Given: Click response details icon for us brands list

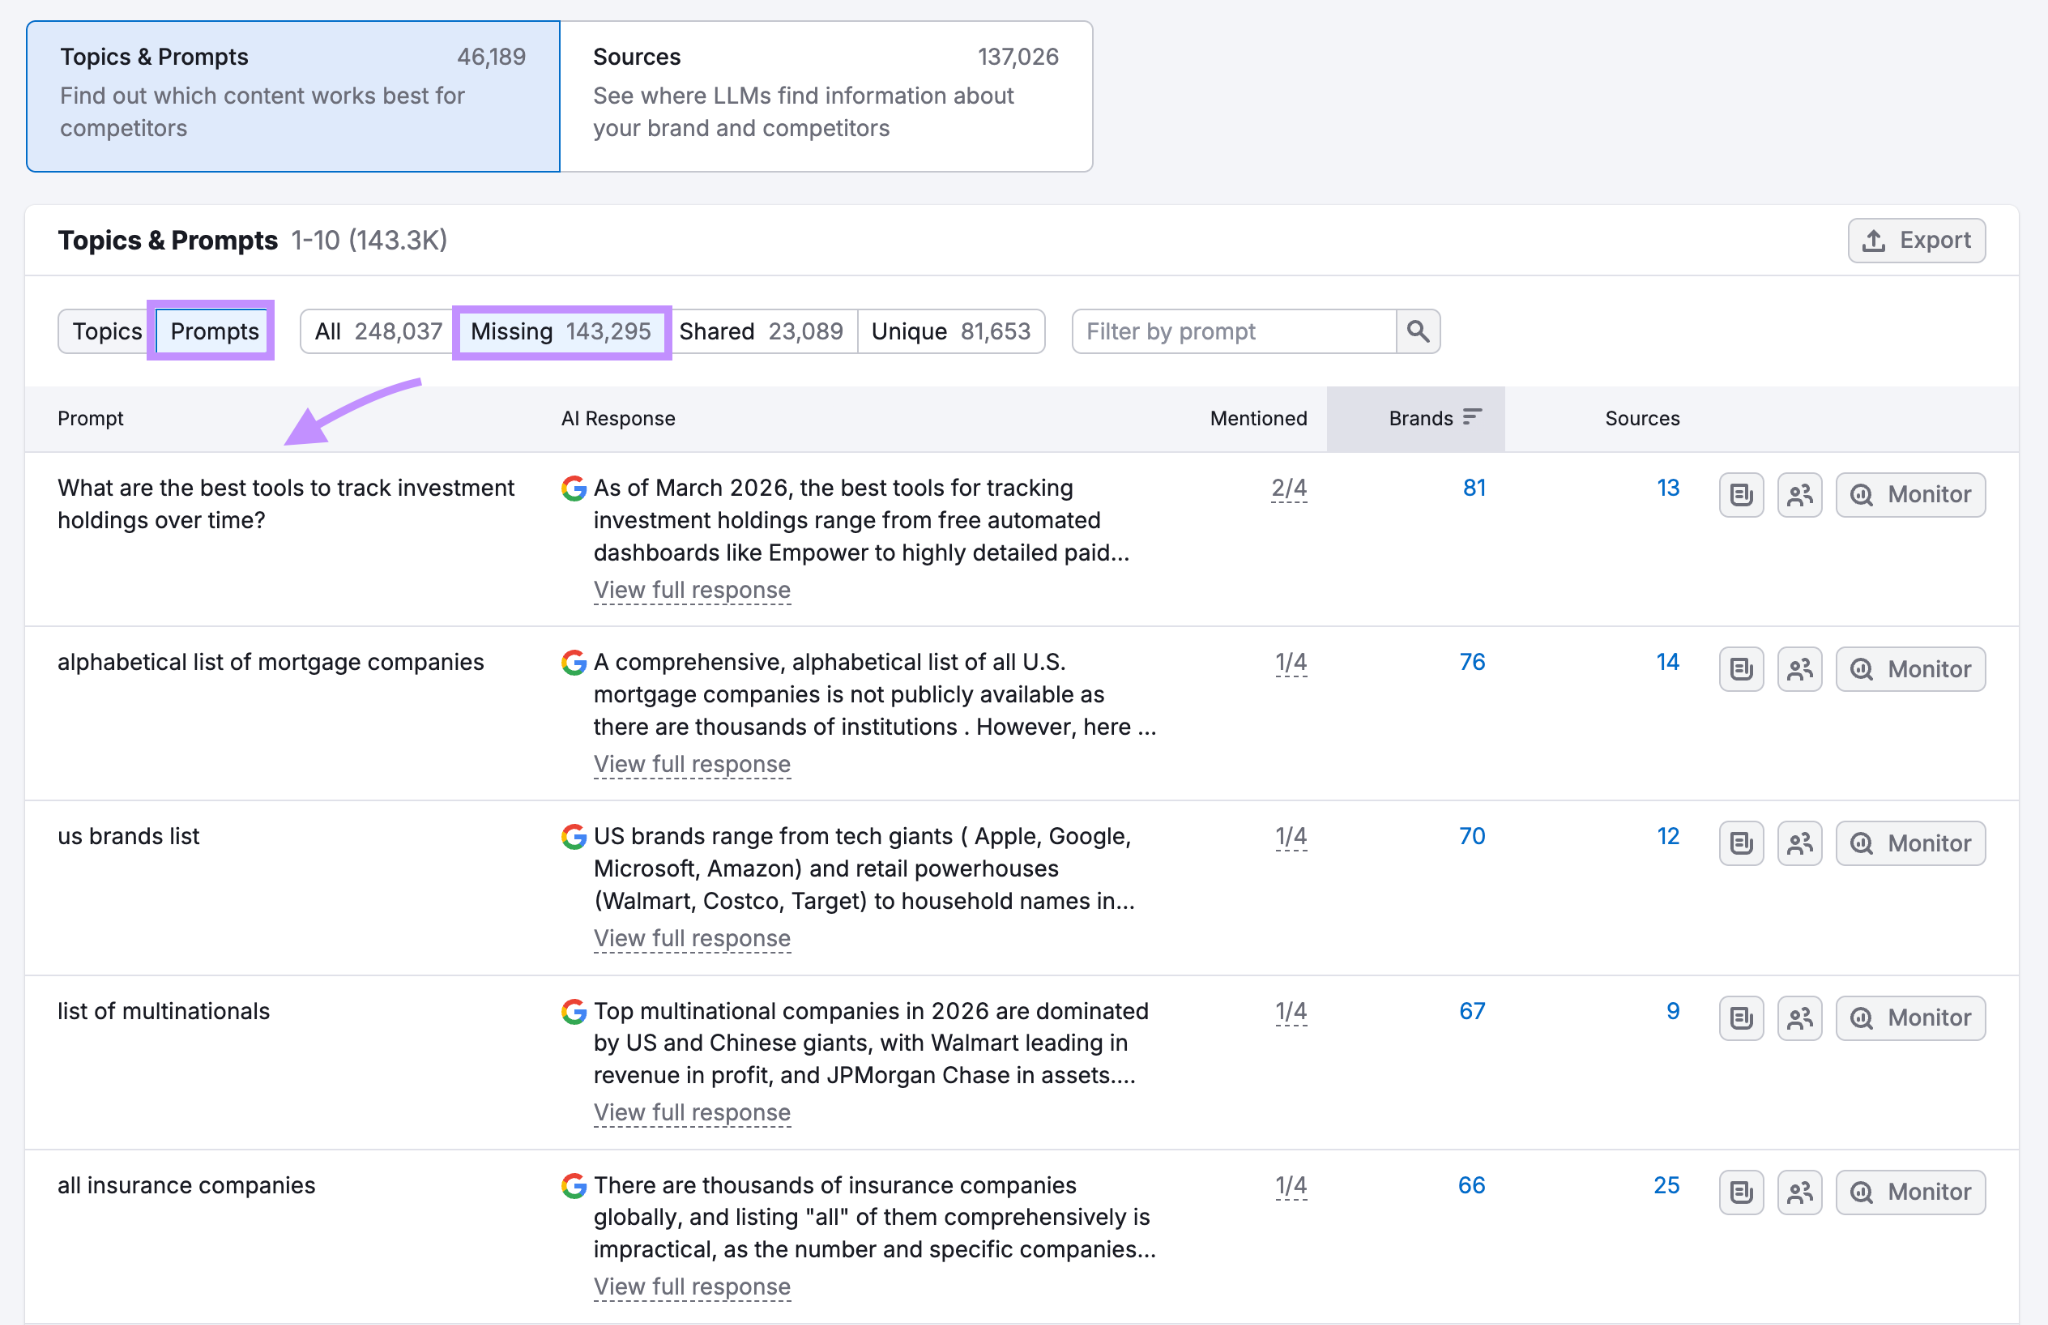Looking at the screenshot, I should pyautogui.click(x=1741, y=843).
